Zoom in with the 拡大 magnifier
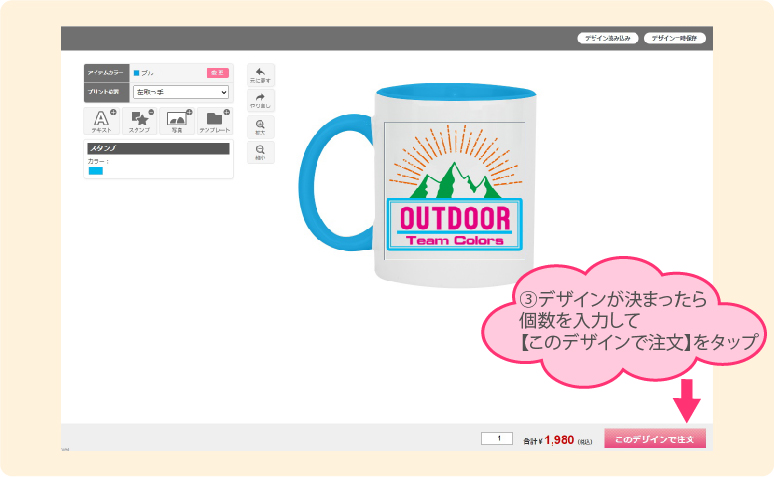 [x=260, y=127]
